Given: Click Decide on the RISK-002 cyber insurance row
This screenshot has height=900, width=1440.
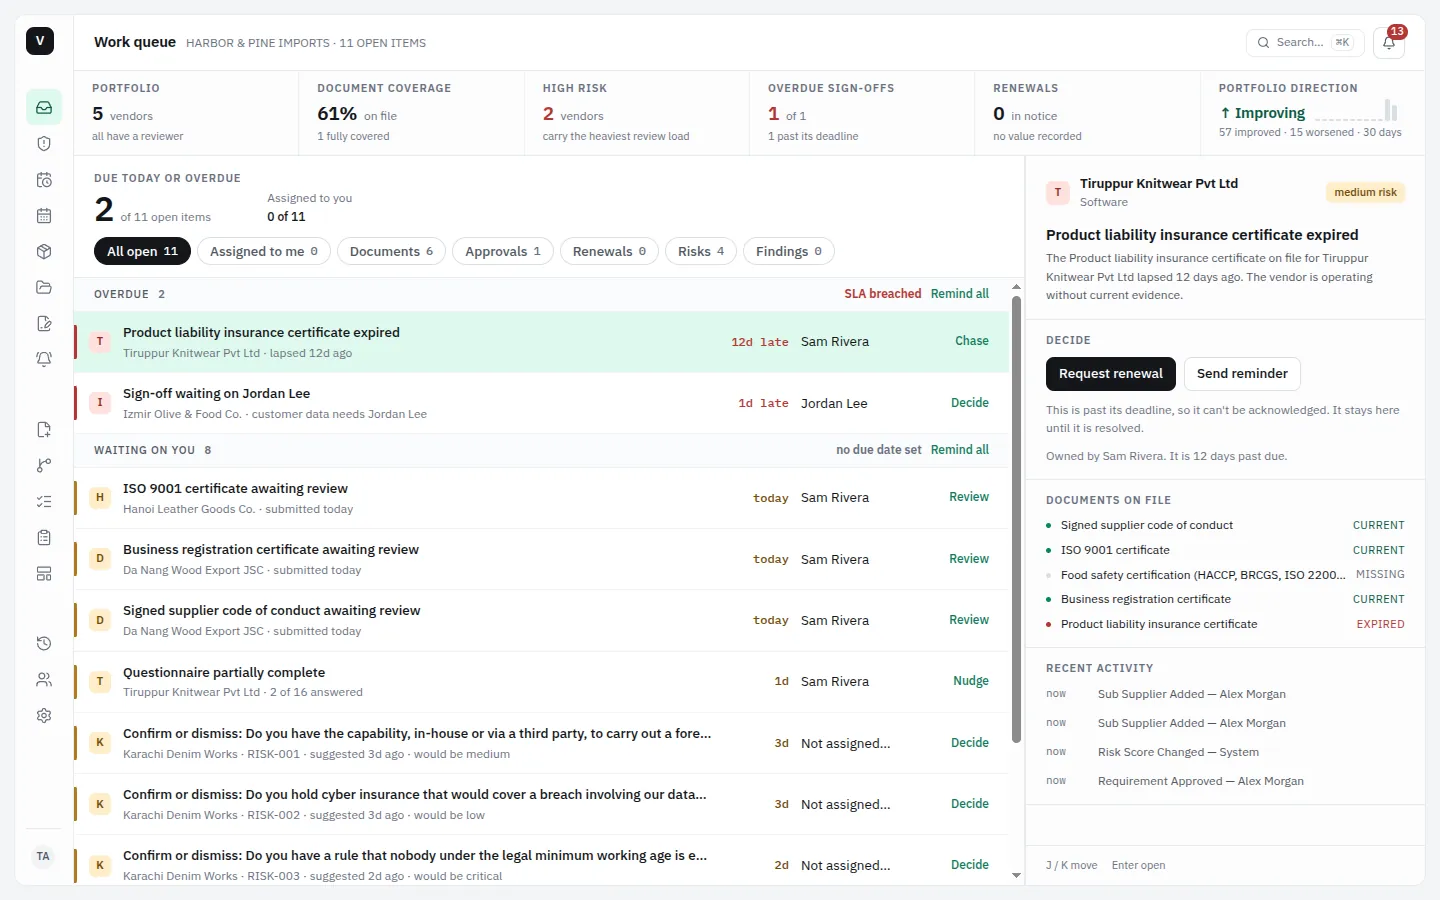Looking at the screenshot, I should [x=970, y=804].
